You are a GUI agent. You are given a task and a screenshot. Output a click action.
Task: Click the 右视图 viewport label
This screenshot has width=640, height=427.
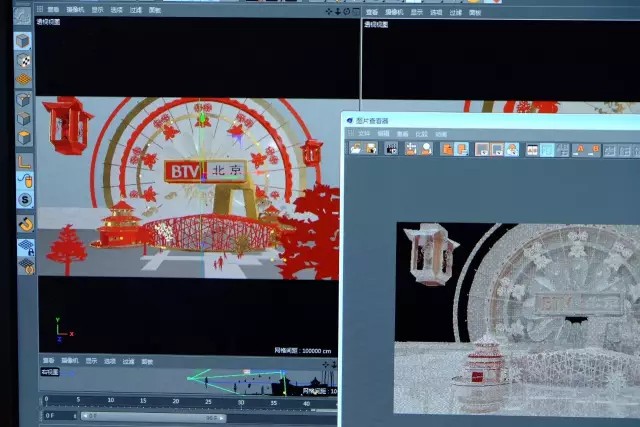click(x=50, y=372)
